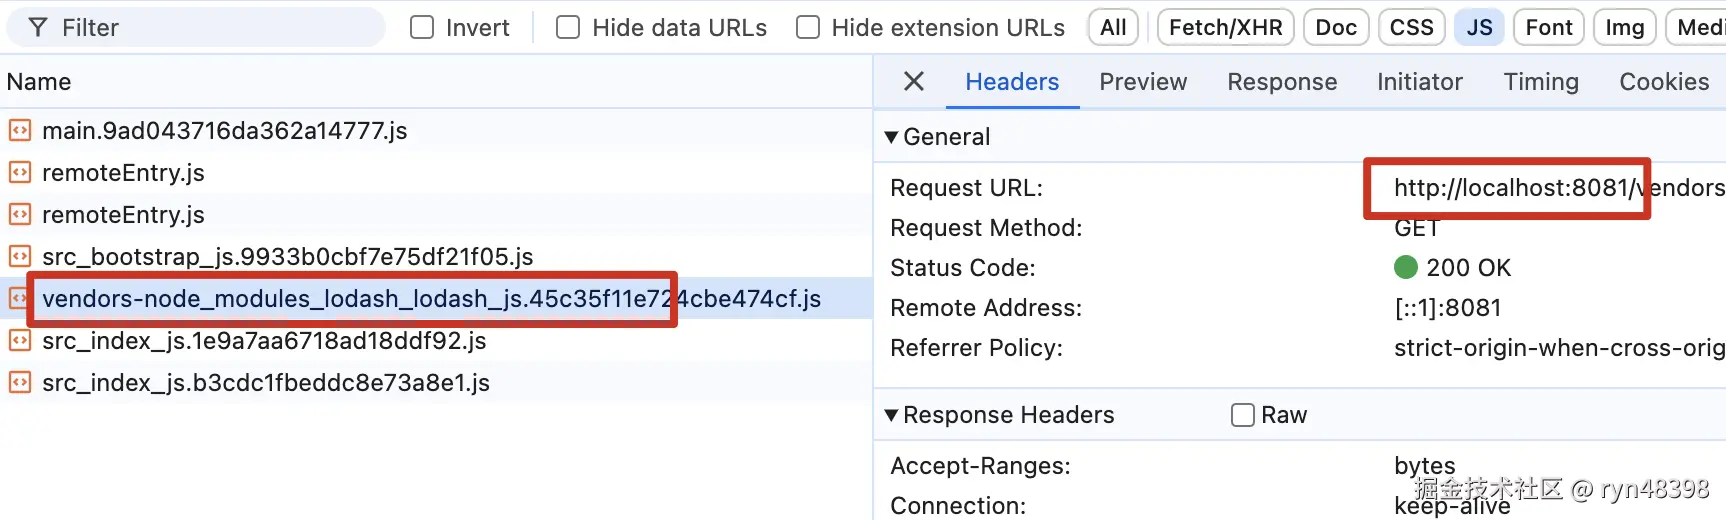The image size is (1726, 520).
Task: Click the script icon beside src_index_js.1e9a7aa6718ad18ddf92.js
Action: 20,340
